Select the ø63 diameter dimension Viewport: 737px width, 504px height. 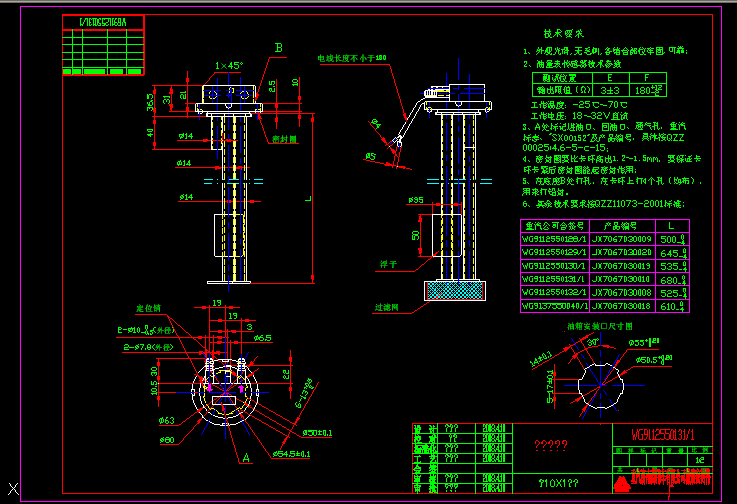[x=167, y=421]
